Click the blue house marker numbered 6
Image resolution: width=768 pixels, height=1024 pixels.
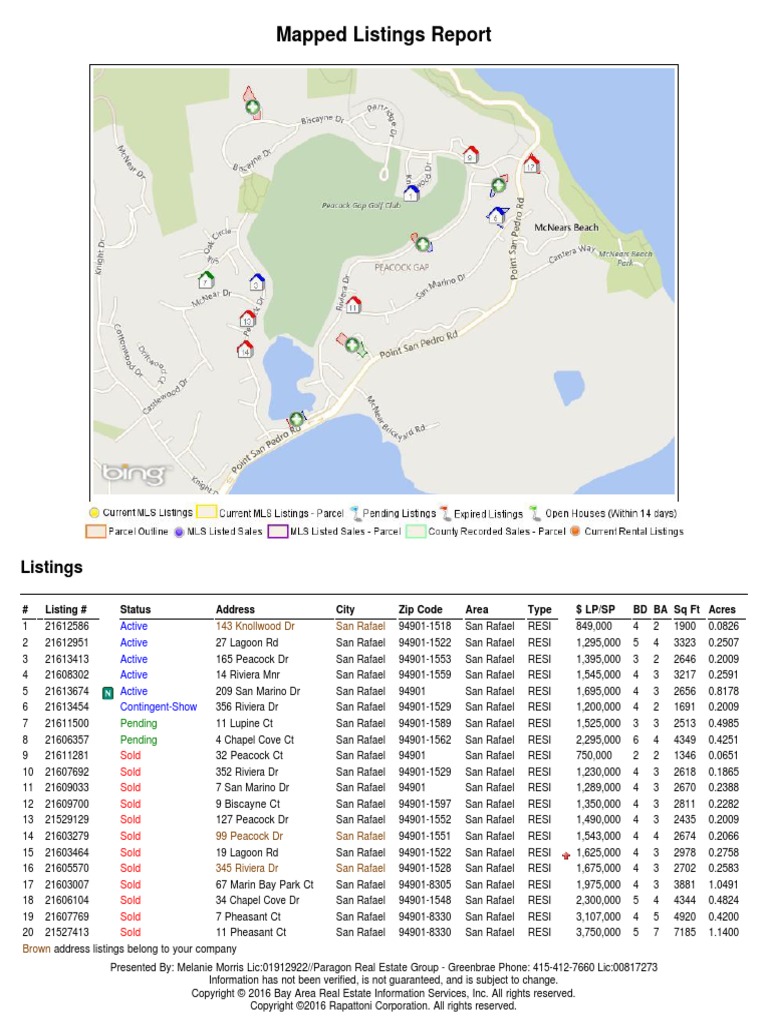496,216
